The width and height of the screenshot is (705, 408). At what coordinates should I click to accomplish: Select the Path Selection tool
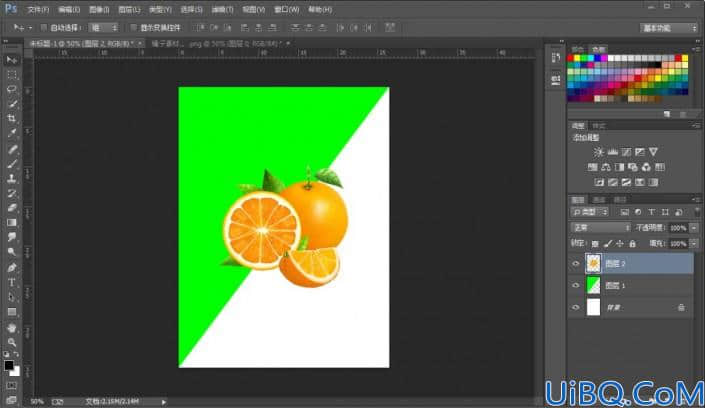(x=12, y=297)
